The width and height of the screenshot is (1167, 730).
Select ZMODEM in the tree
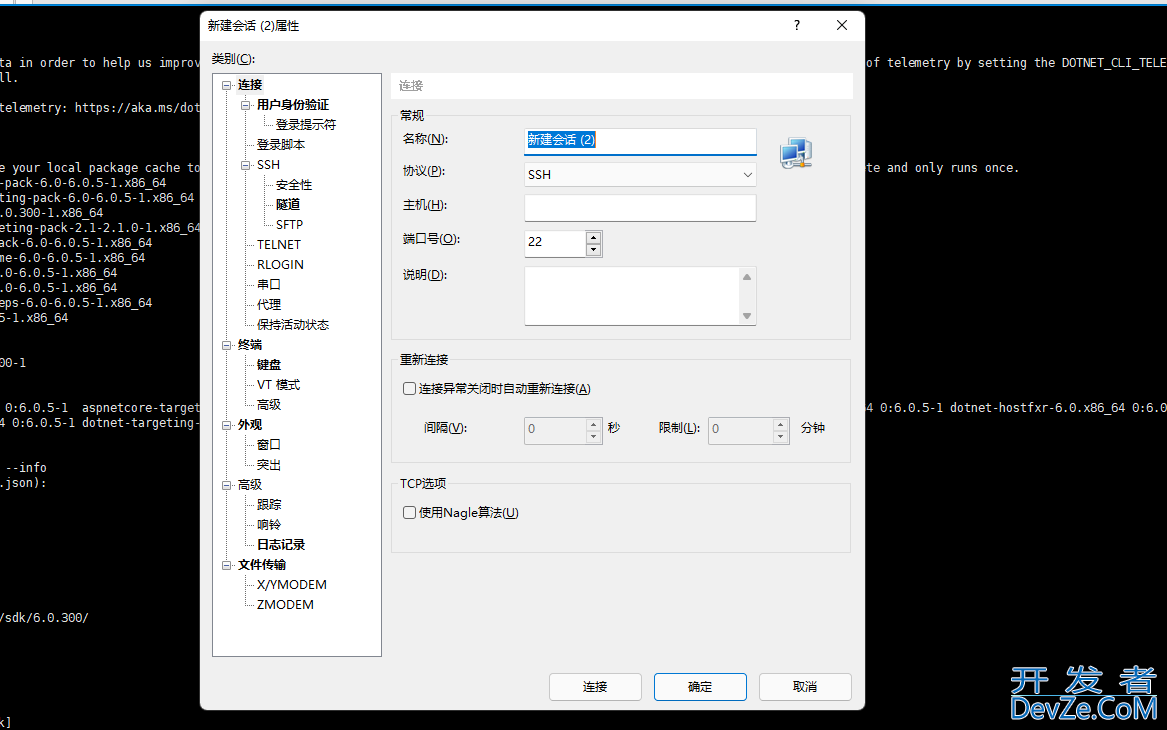(x=285, y=605)
